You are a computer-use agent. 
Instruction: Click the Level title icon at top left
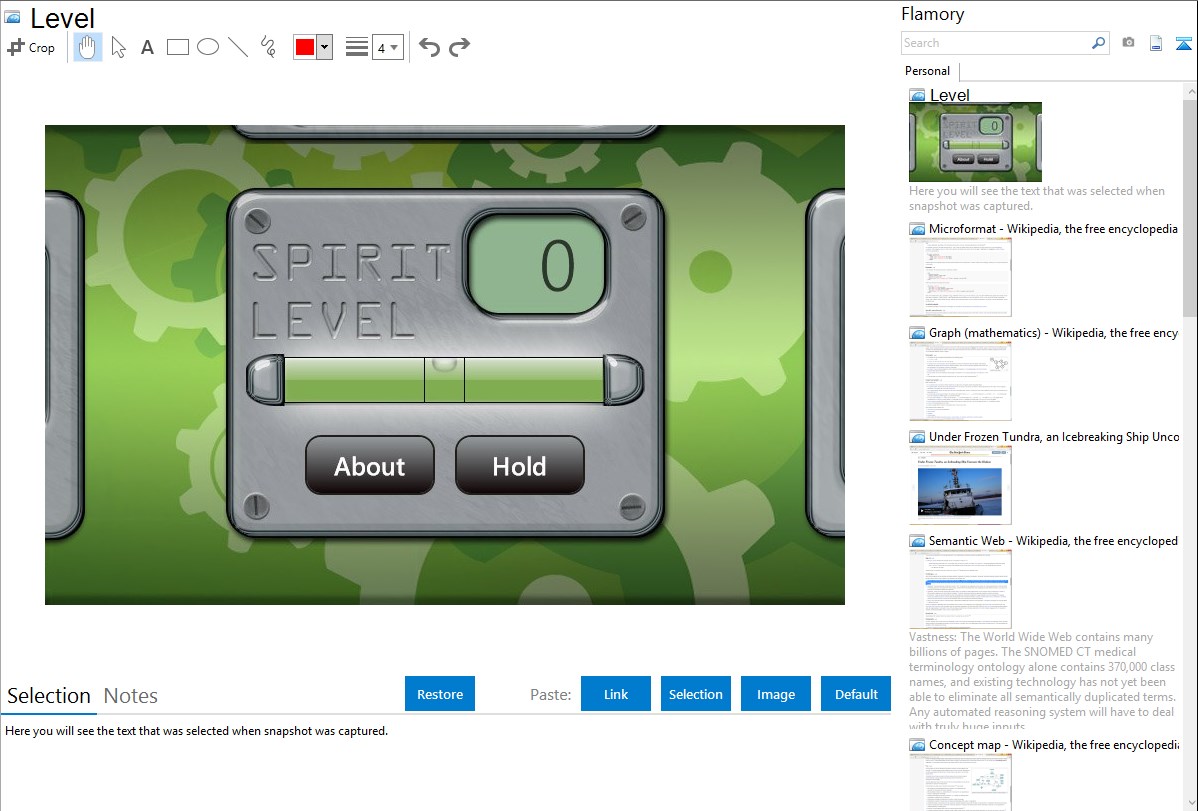point(12,17)
